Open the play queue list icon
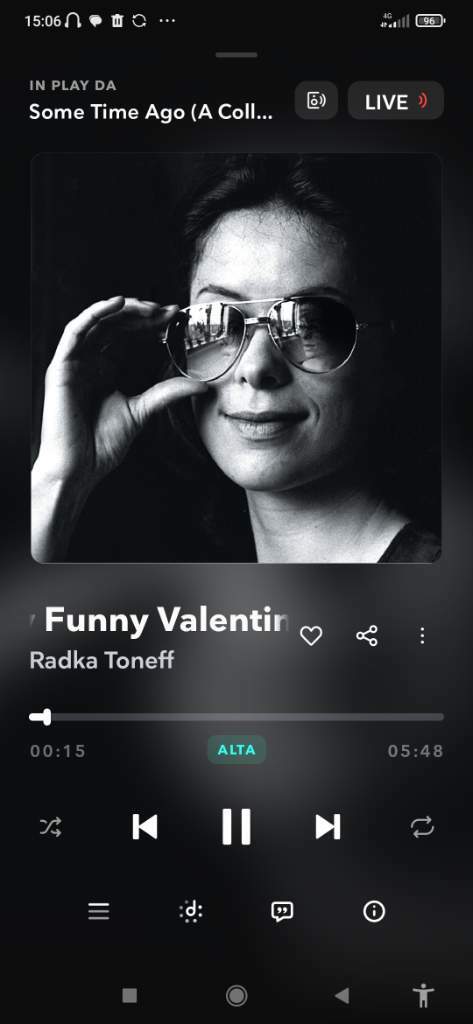Screen dimensions: 473x1024 tap(99, 911)
